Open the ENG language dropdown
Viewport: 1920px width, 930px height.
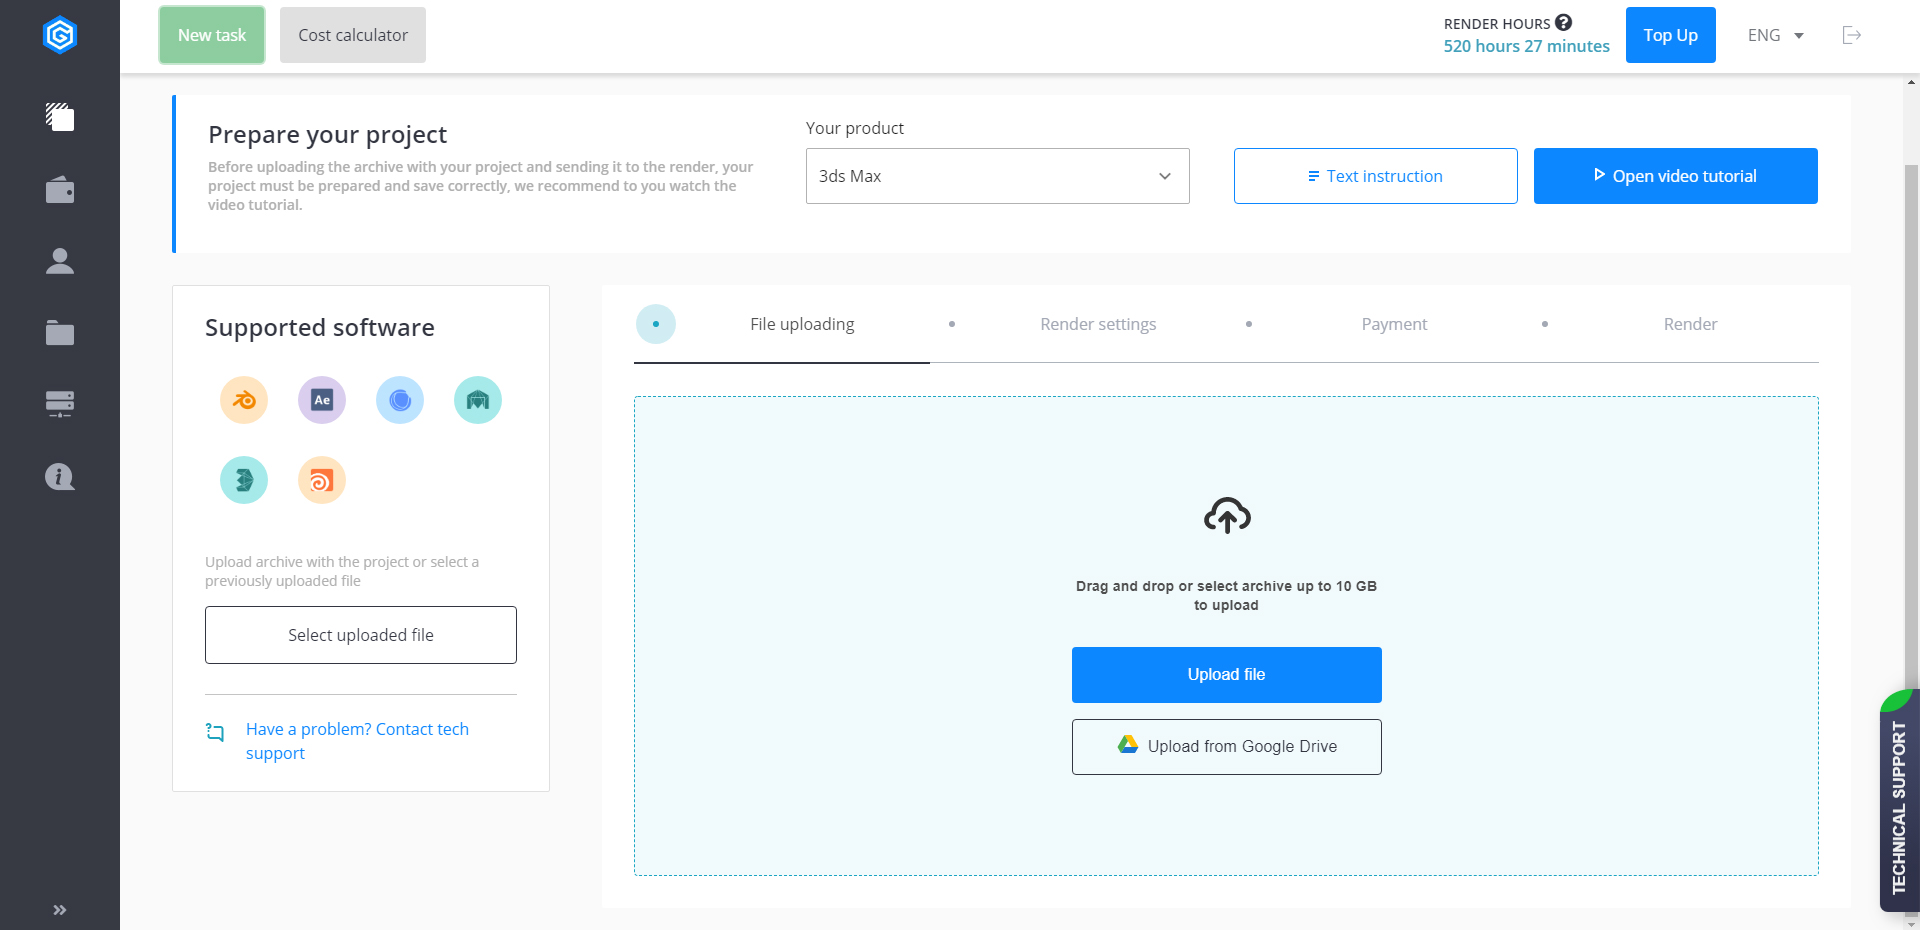click(x=1776, y=35)
